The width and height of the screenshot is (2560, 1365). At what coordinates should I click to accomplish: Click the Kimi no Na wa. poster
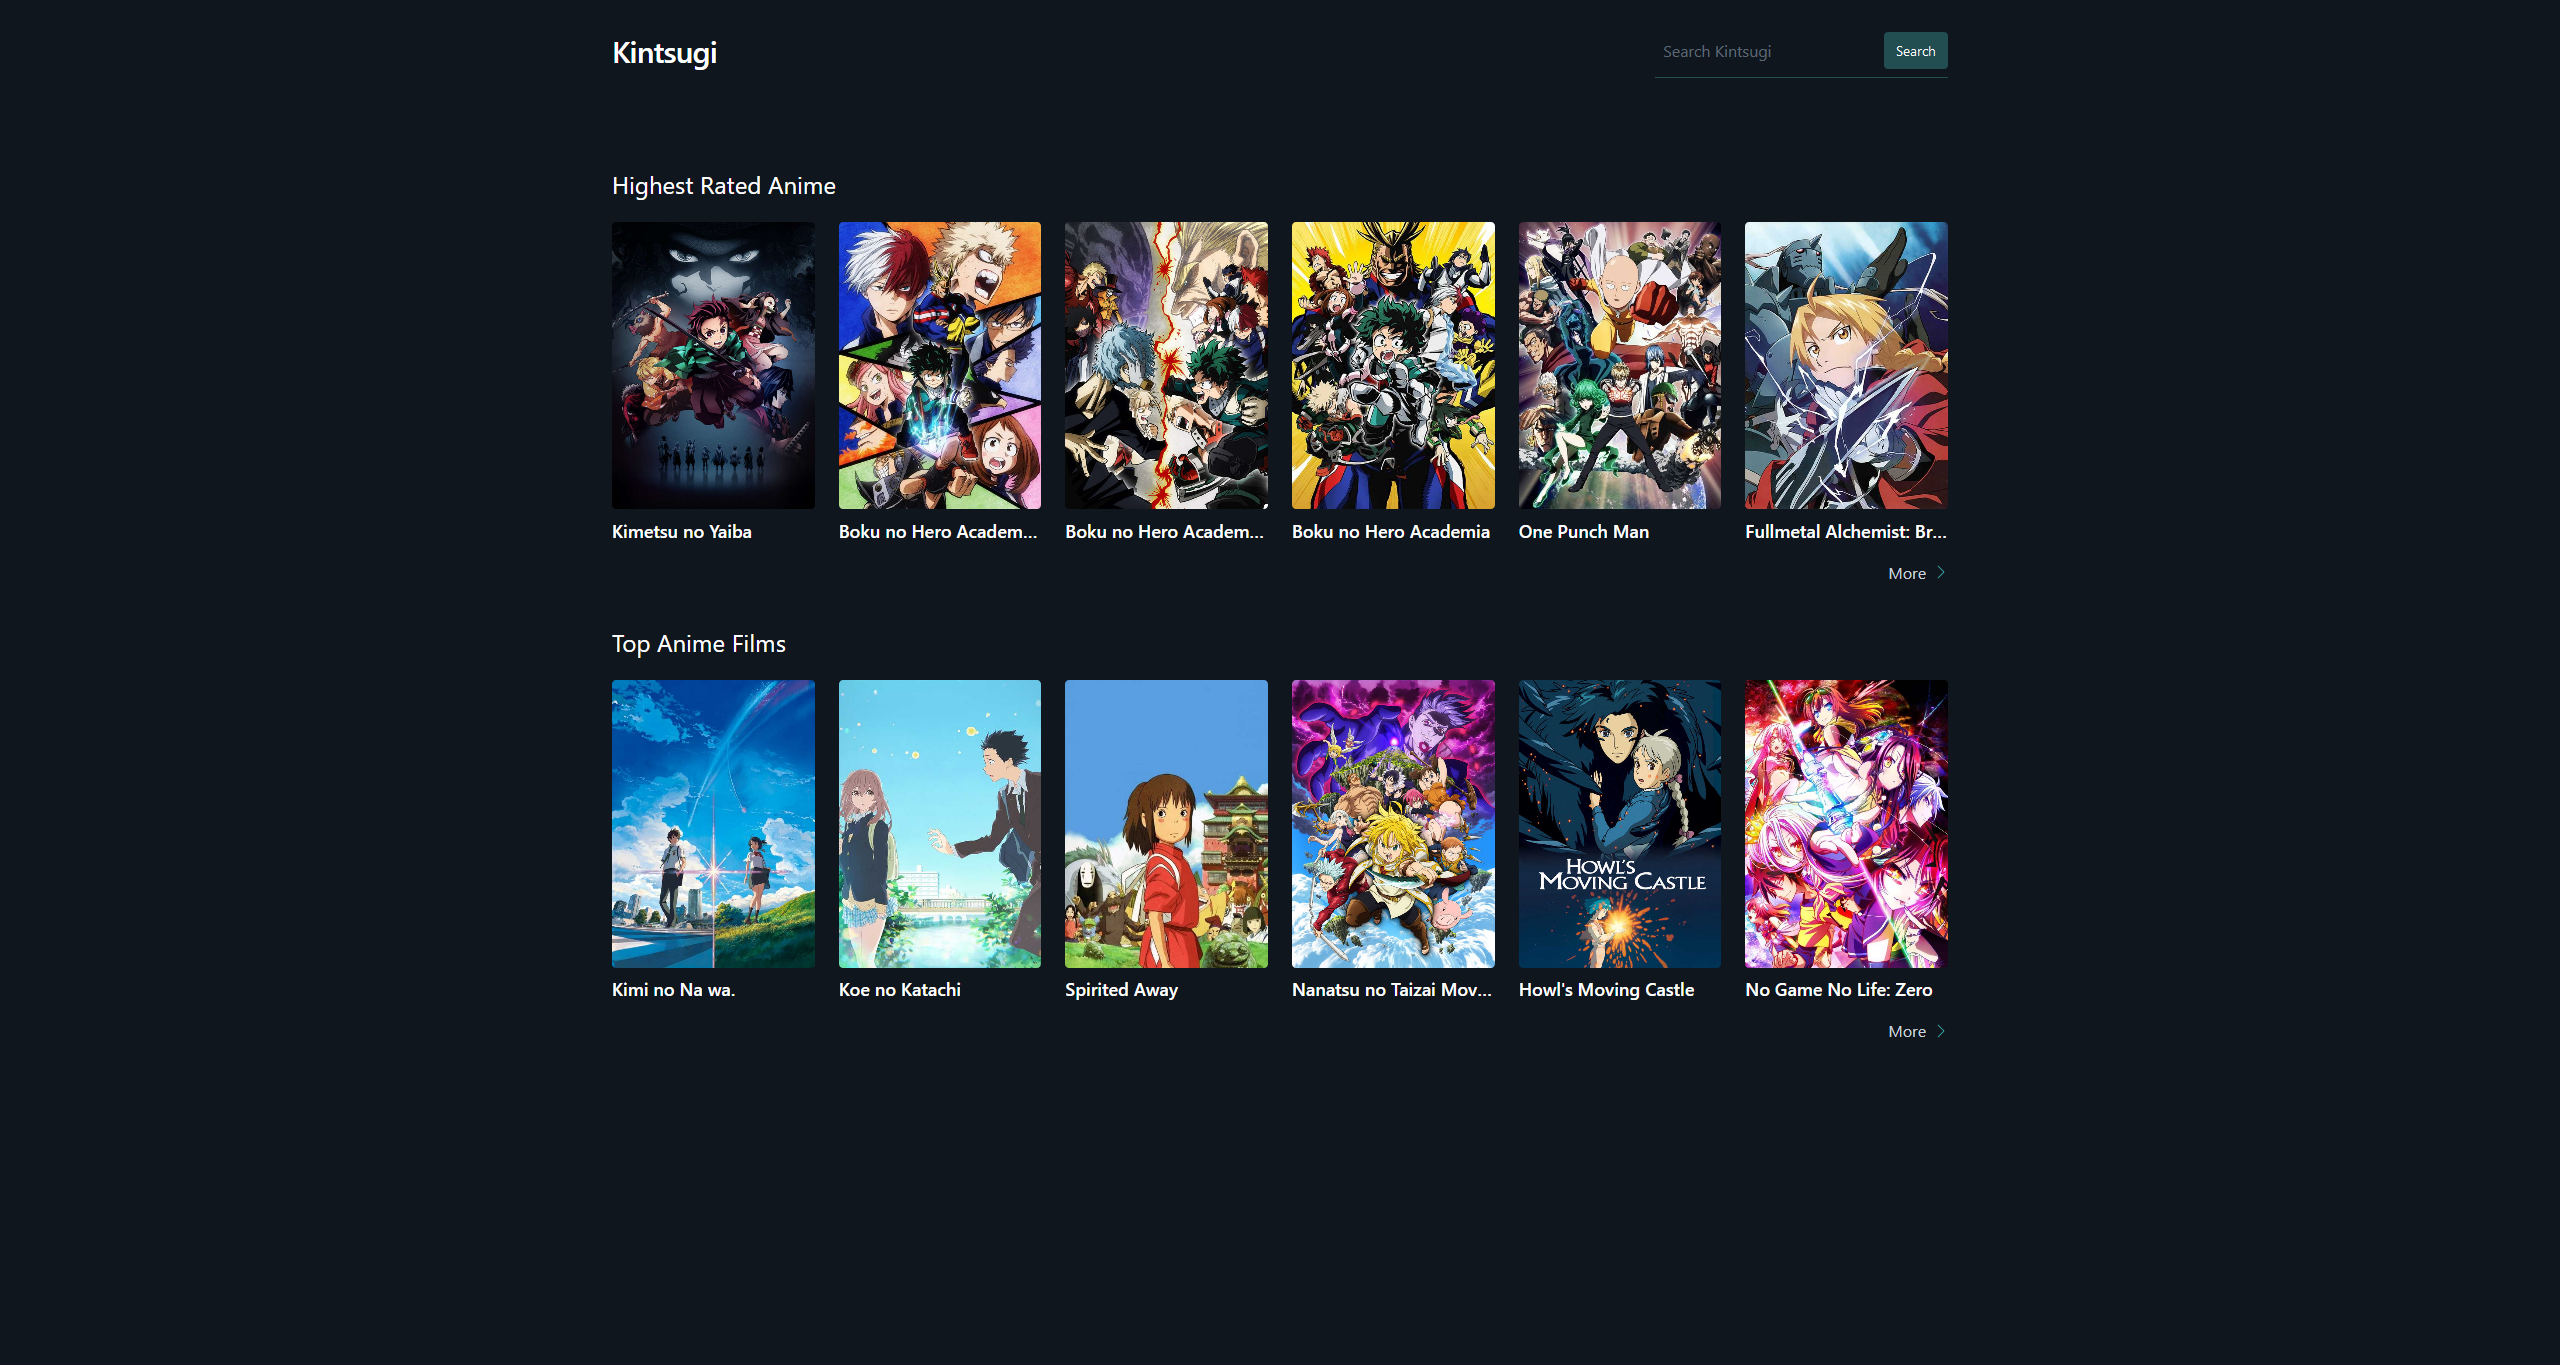pyautogui.click(x=713, y=823)
